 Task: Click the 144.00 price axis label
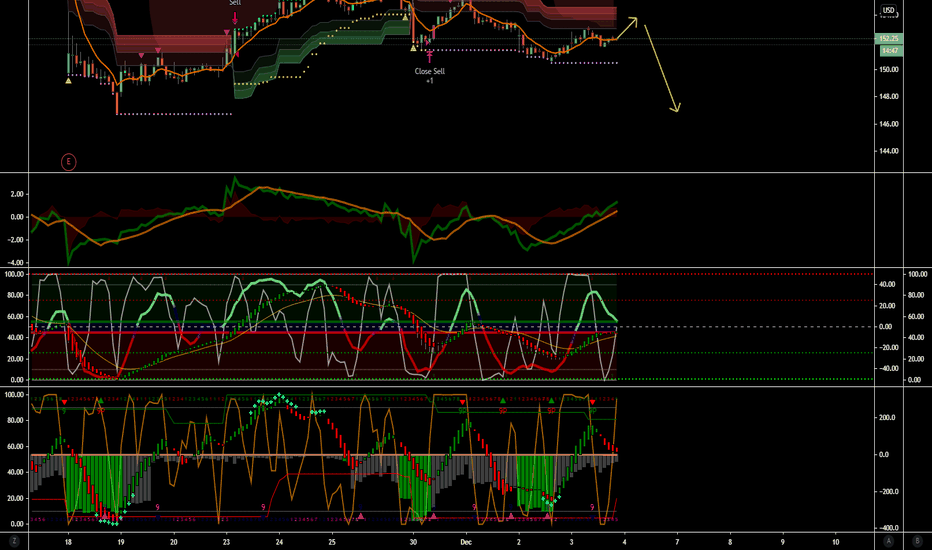click(889, 151)
